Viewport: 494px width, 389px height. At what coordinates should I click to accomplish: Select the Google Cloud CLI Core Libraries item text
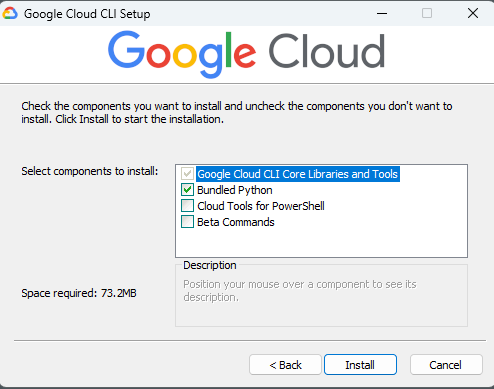point(298,174)
